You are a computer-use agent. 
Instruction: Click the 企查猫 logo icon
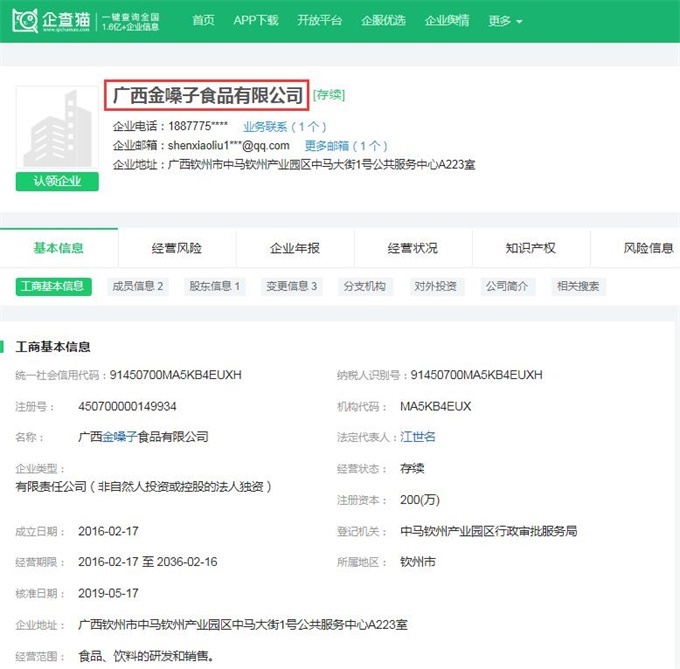(27, 20)
